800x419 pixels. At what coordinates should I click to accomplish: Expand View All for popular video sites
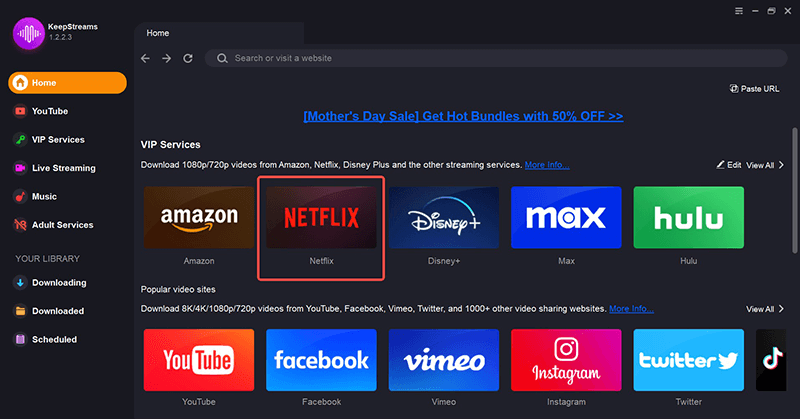point(765,309)
